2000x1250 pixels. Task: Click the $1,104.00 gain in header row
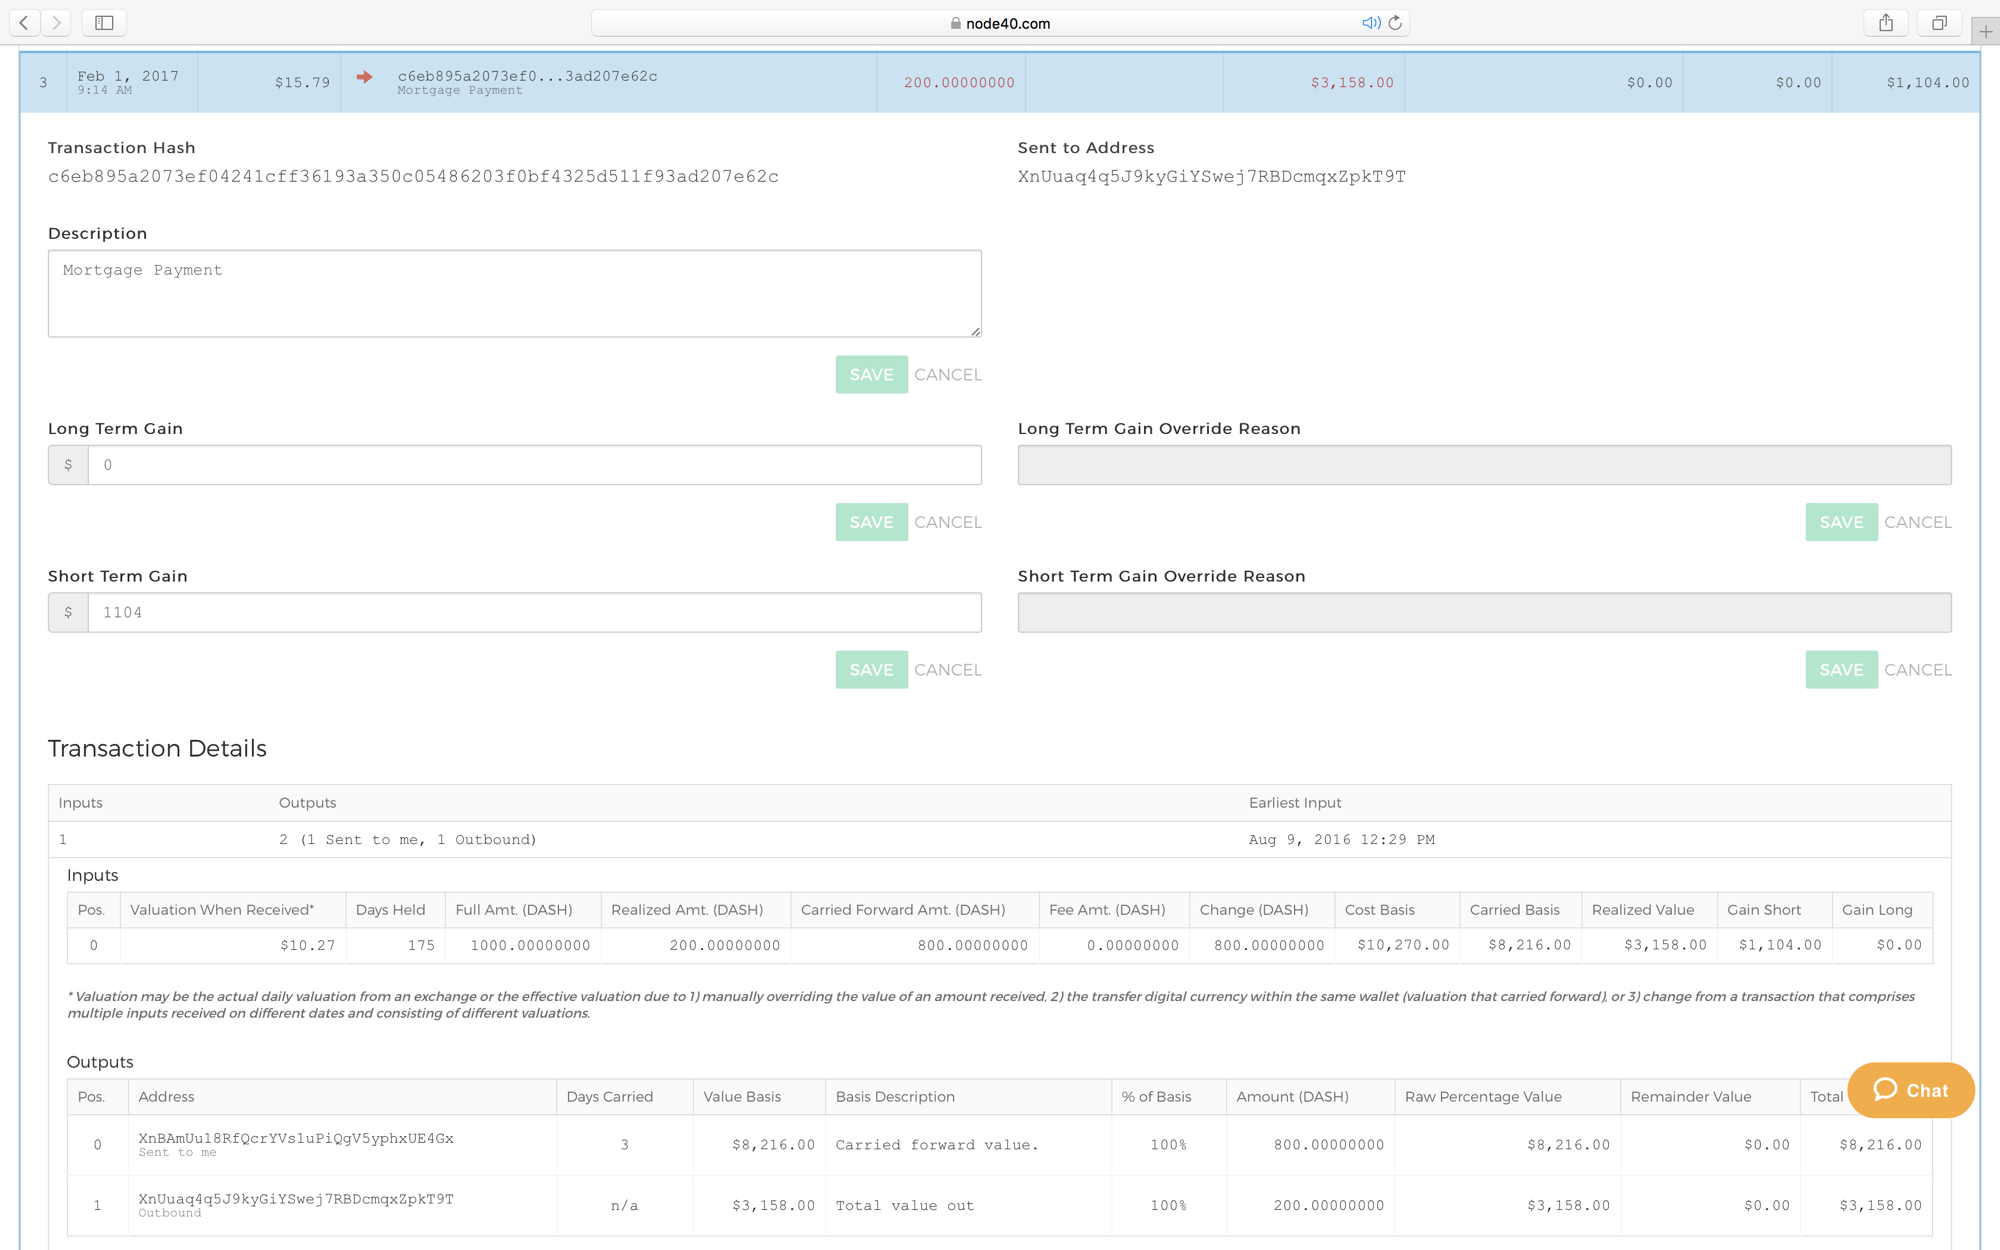pyautogui.click(x=1927, y=82)
